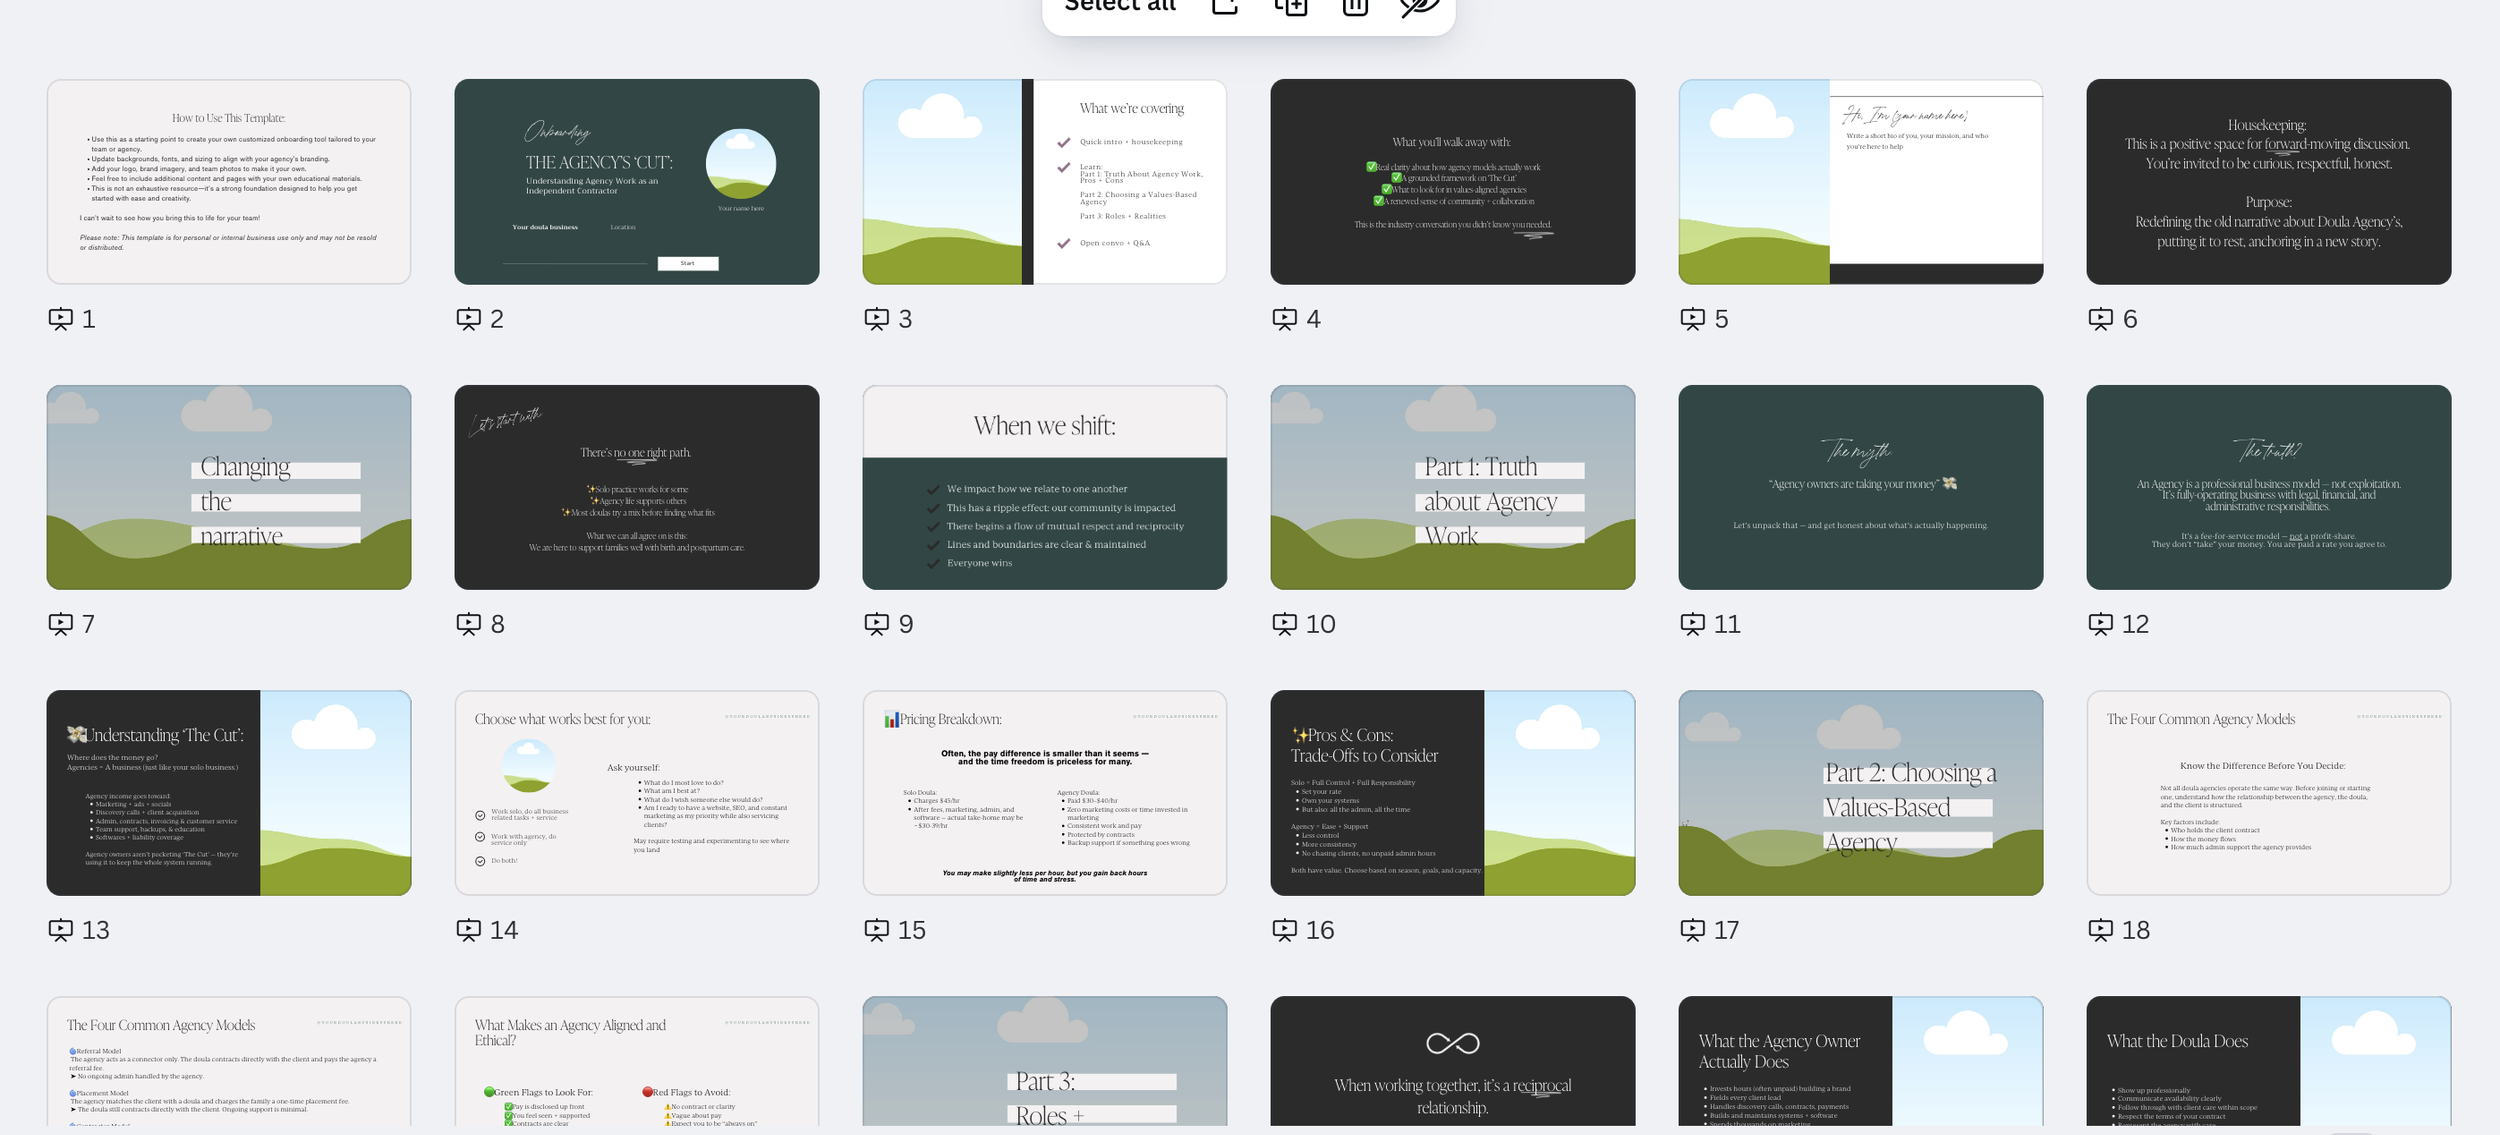This screenshot has height=1135, width=2500.
Task: Click the notes icon beside number 12
Action: (x=2100, y=624)
